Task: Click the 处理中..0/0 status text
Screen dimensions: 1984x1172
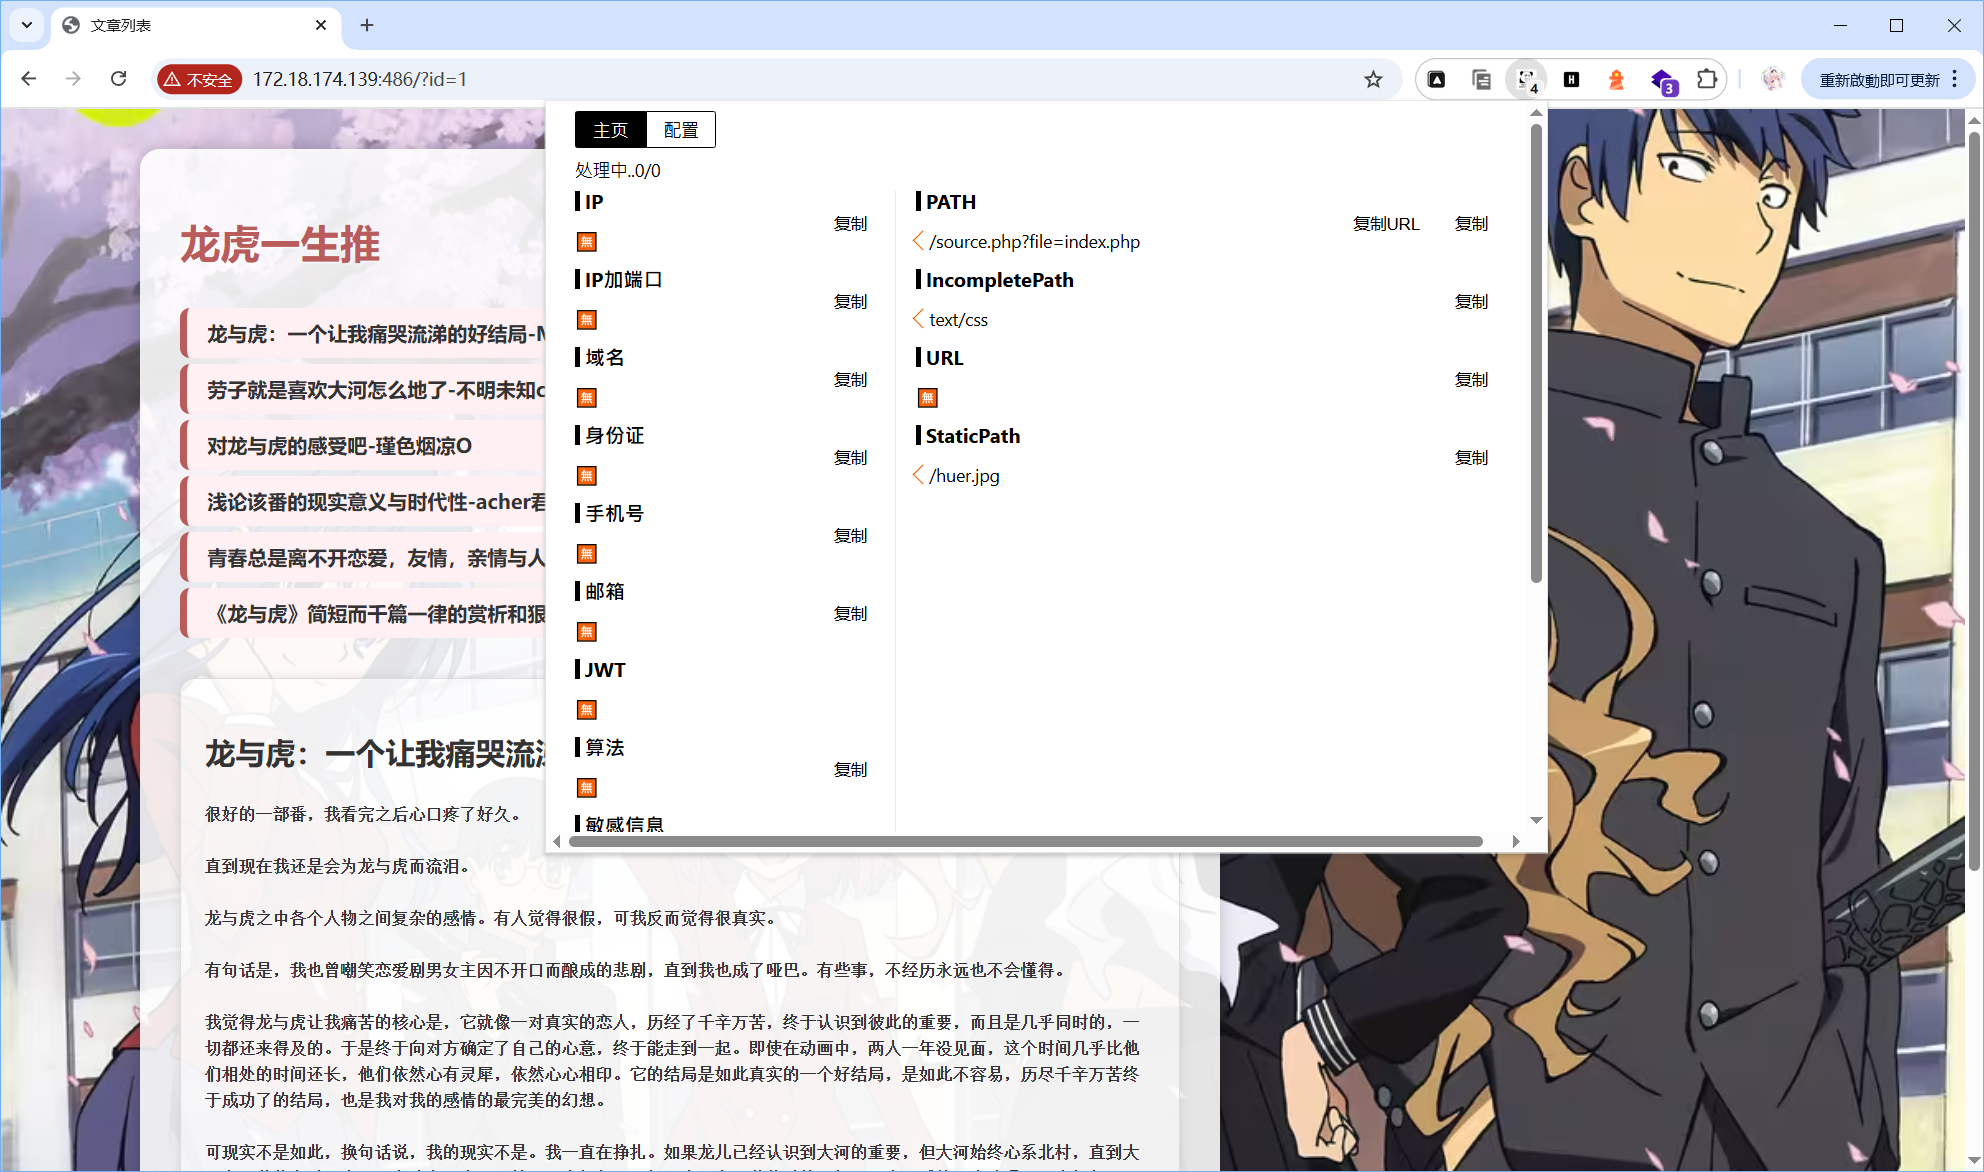Action: point(618,171)
